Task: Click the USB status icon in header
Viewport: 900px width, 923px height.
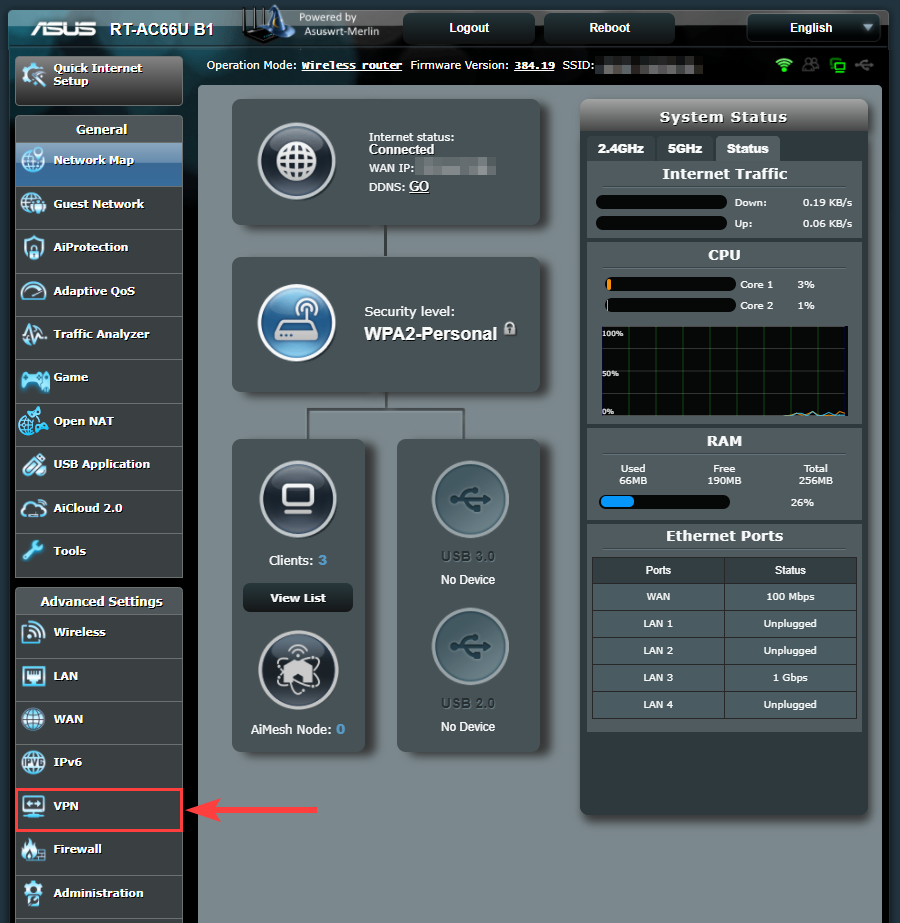Action: click(x=864, y=65)
